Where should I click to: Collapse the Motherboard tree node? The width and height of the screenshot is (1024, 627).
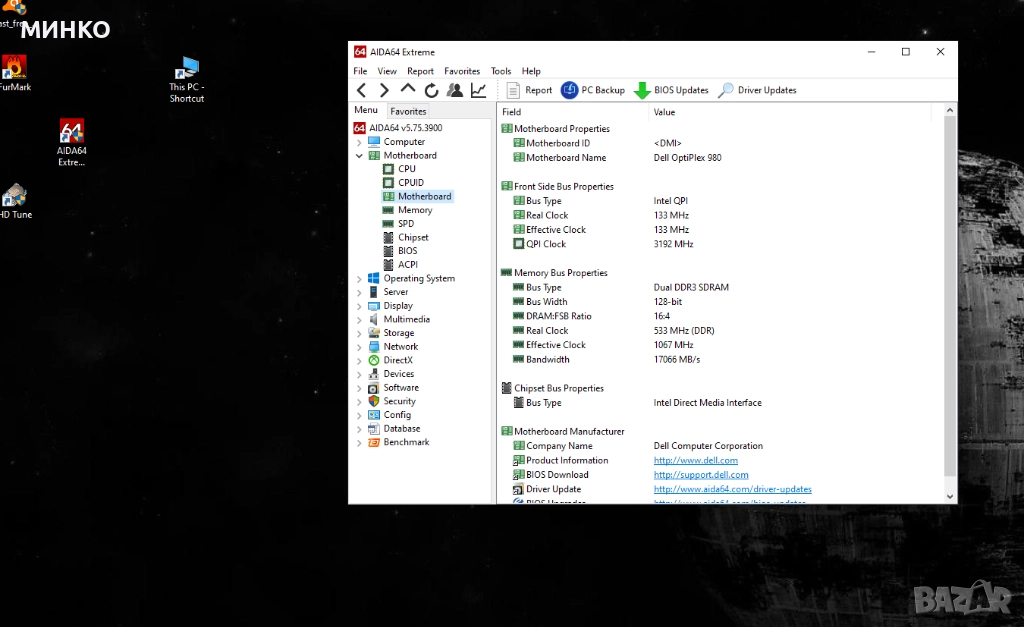coord(360,156)
